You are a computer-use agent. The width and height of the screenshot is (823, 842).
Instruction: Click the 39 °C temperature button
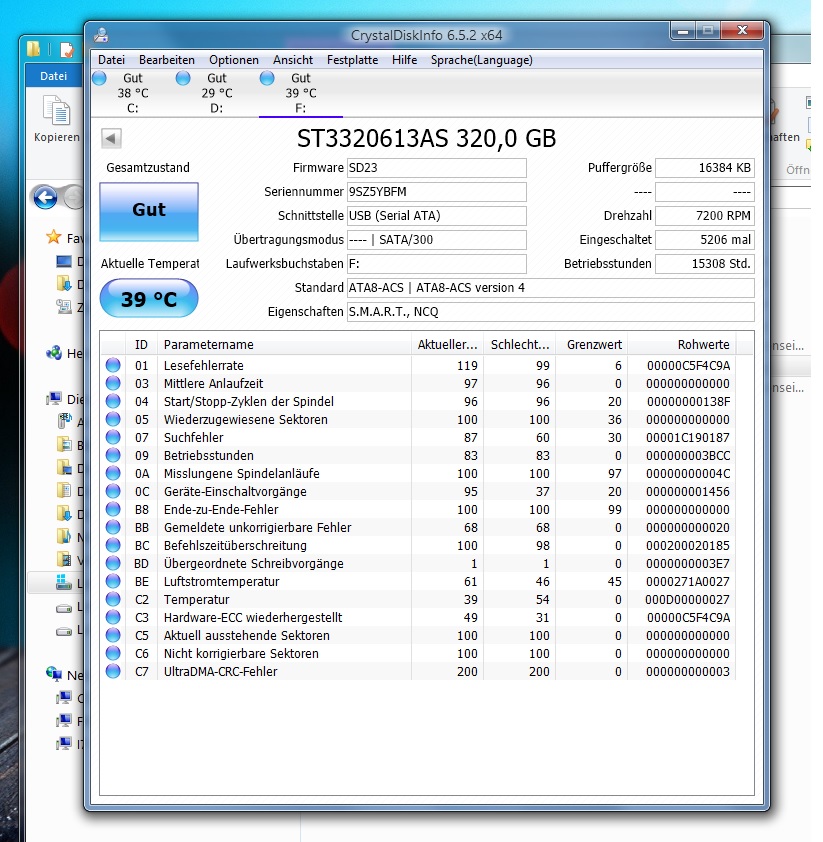tap(149, 299)
